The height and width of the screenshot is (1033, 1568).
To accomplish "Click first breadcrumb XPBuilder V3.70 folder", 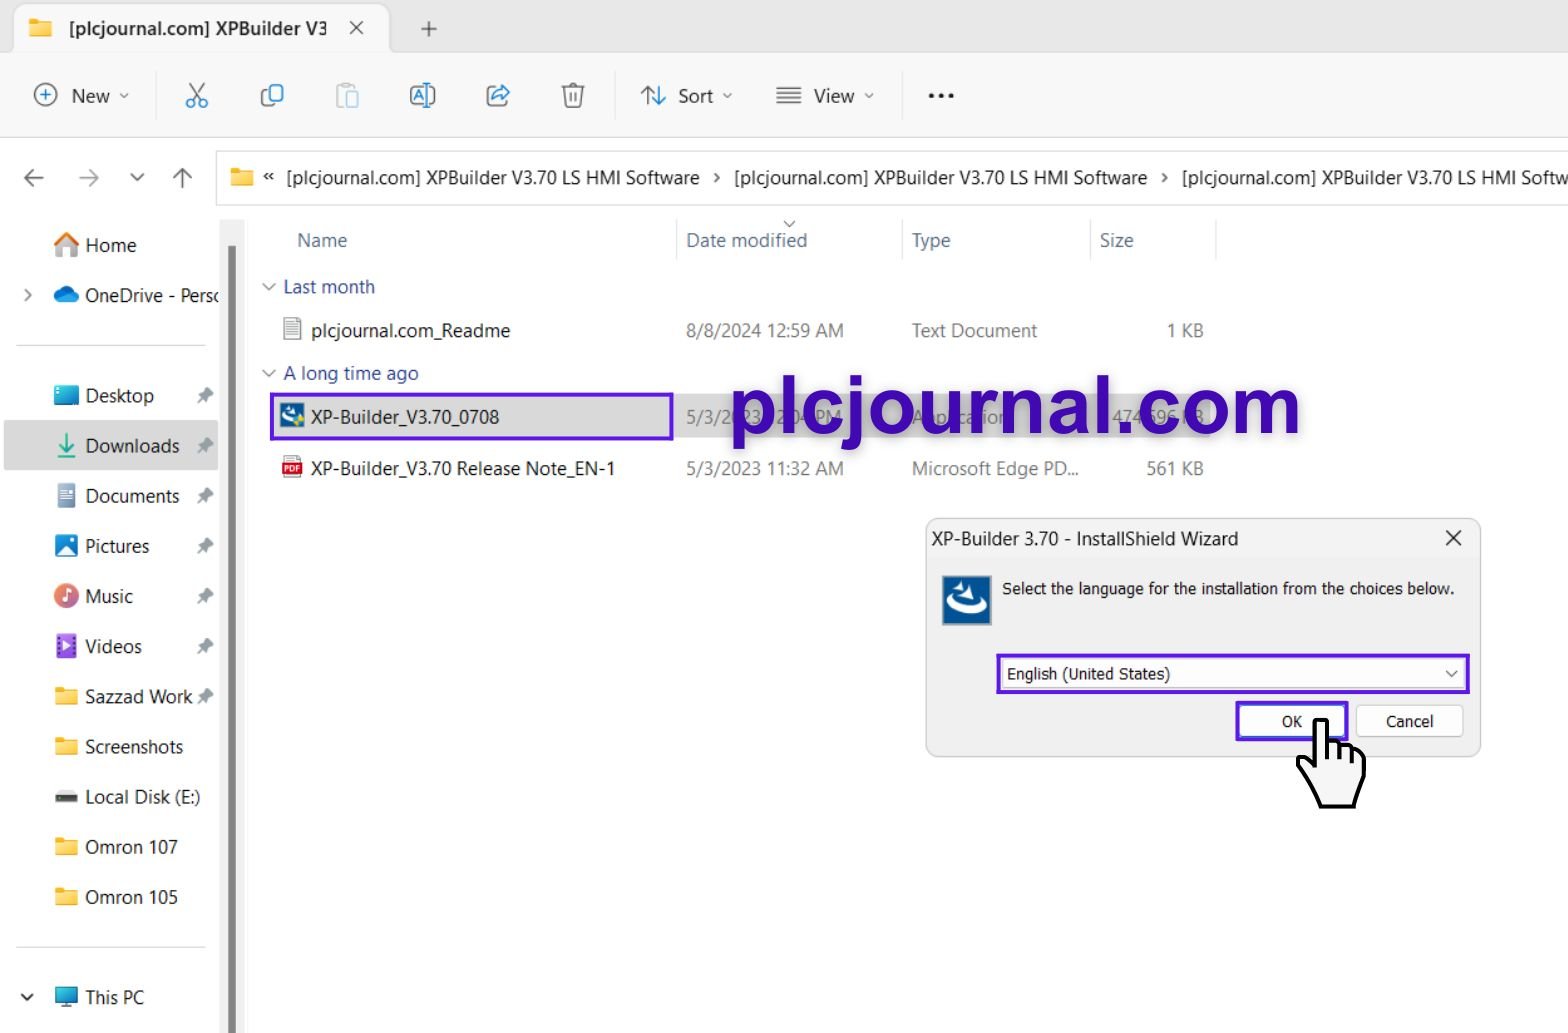I will 493,178.
